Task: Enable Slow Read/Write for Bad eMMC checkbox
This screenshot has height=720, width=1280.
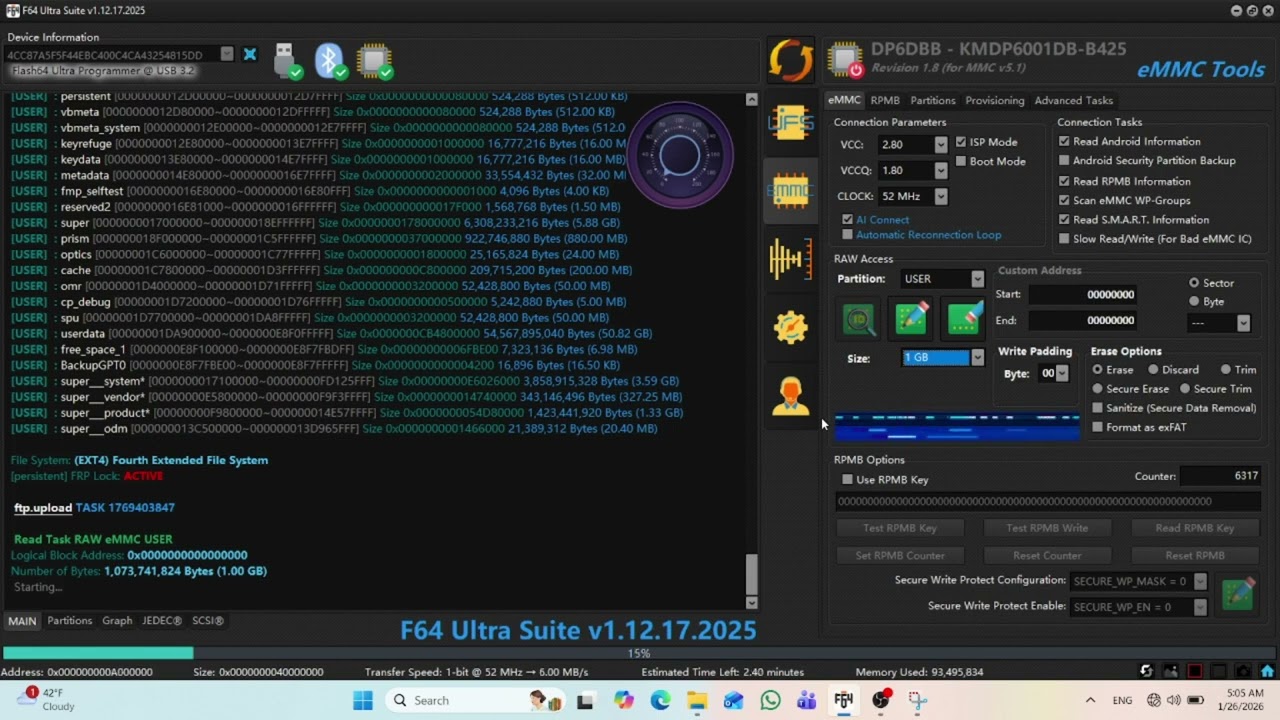Action: [1064, 239]
